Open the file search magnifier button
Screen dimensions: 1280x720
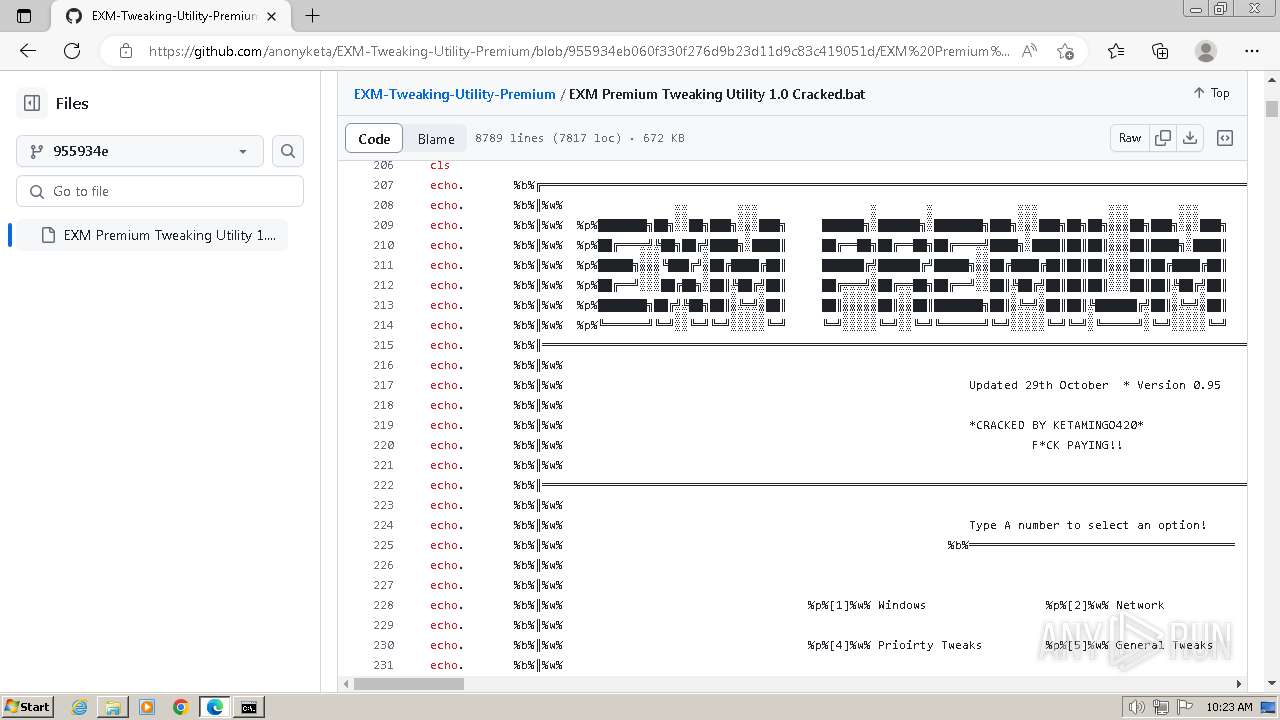click(x=288, y=151)
